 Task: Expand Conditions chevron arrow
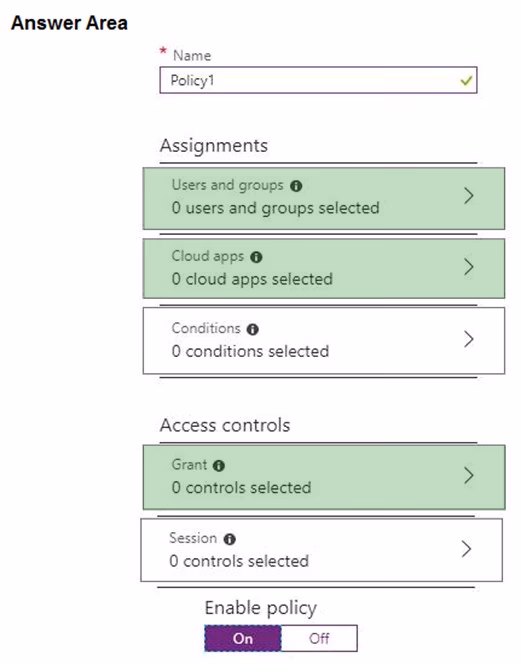pyautogui.click(x=468, y=339)
